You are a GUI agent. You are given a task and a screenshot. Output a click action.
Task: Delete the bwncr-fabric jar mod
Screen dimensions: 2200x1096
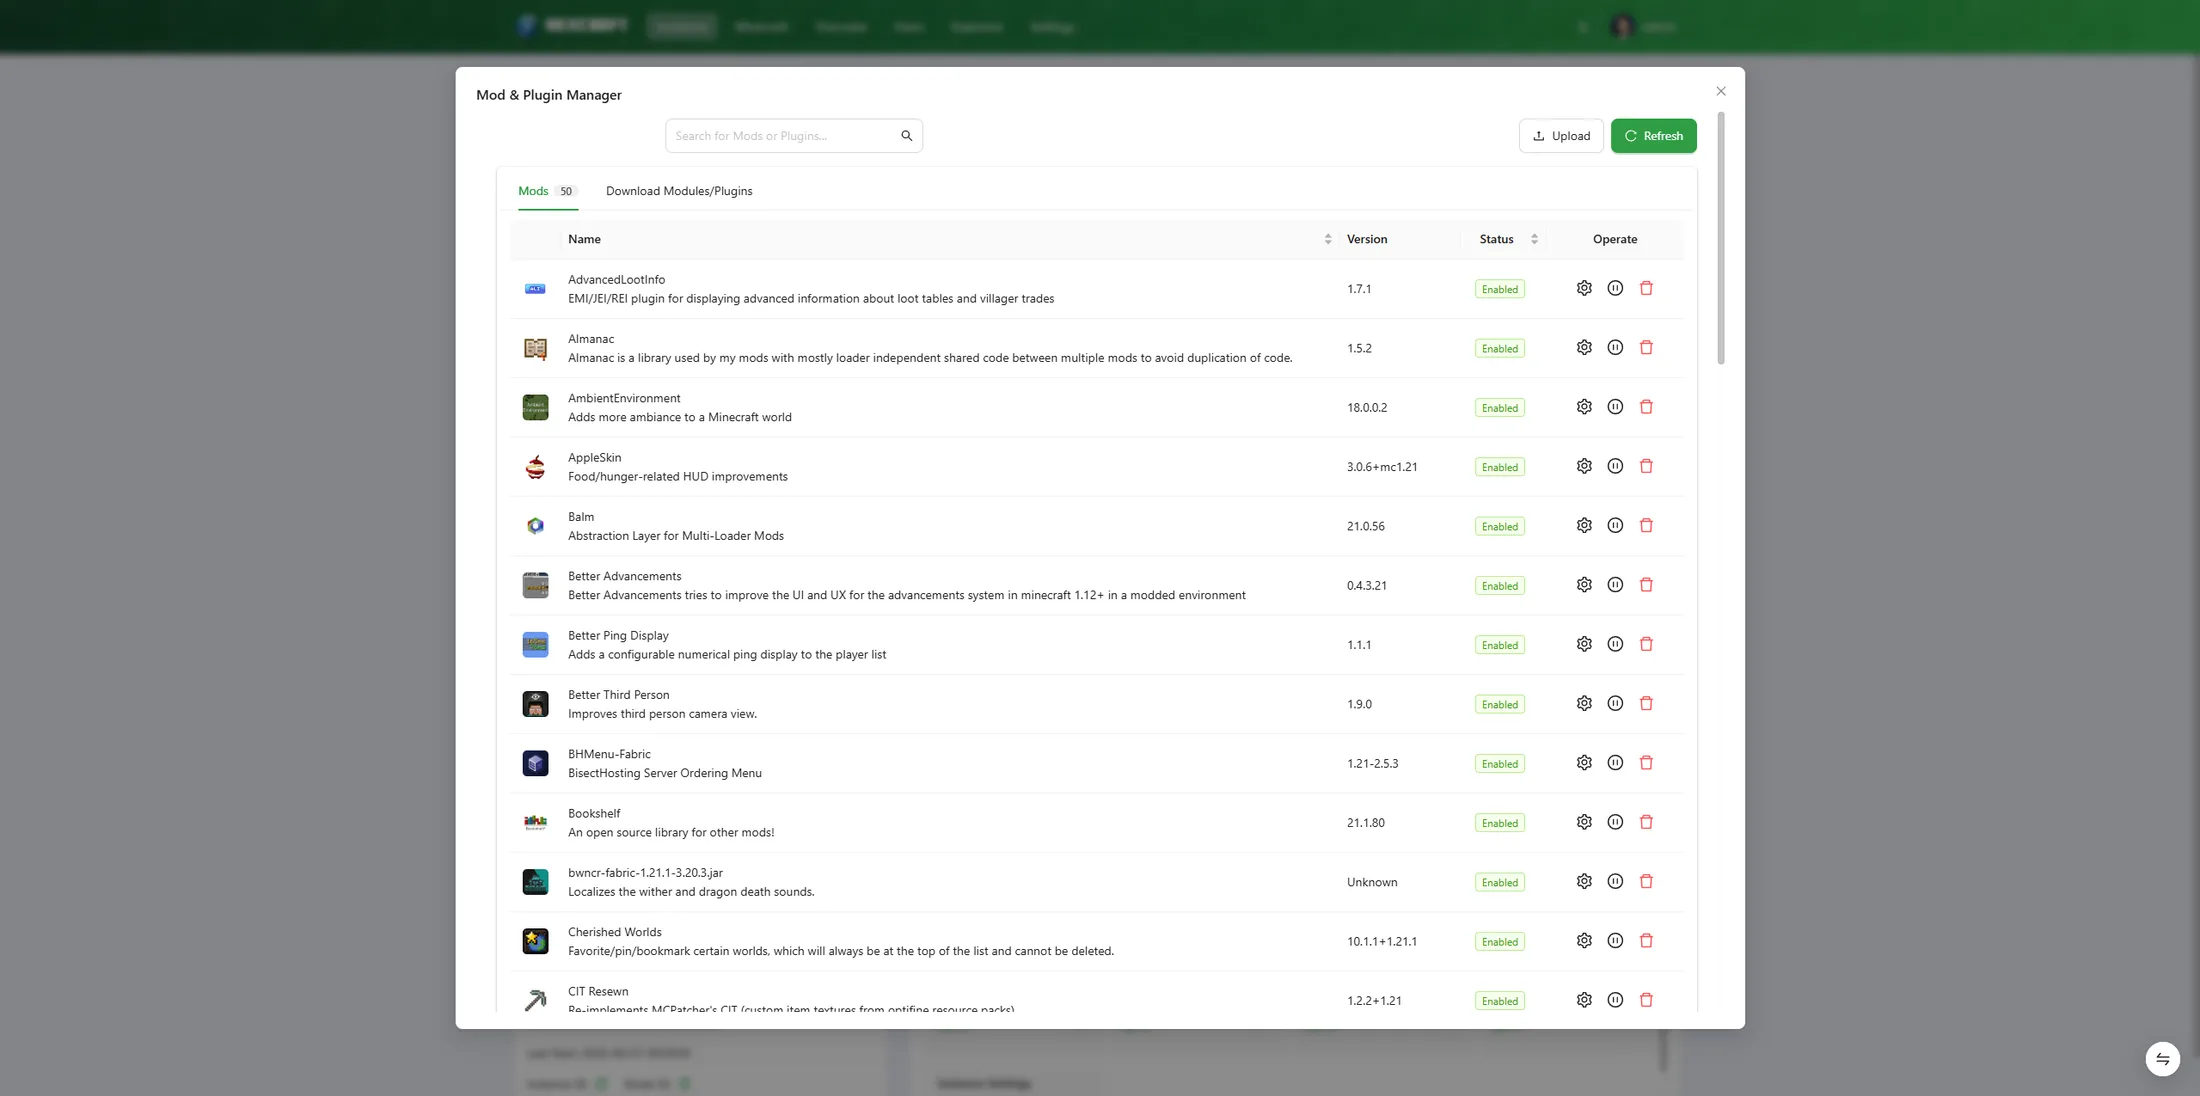pos(1646,881)
